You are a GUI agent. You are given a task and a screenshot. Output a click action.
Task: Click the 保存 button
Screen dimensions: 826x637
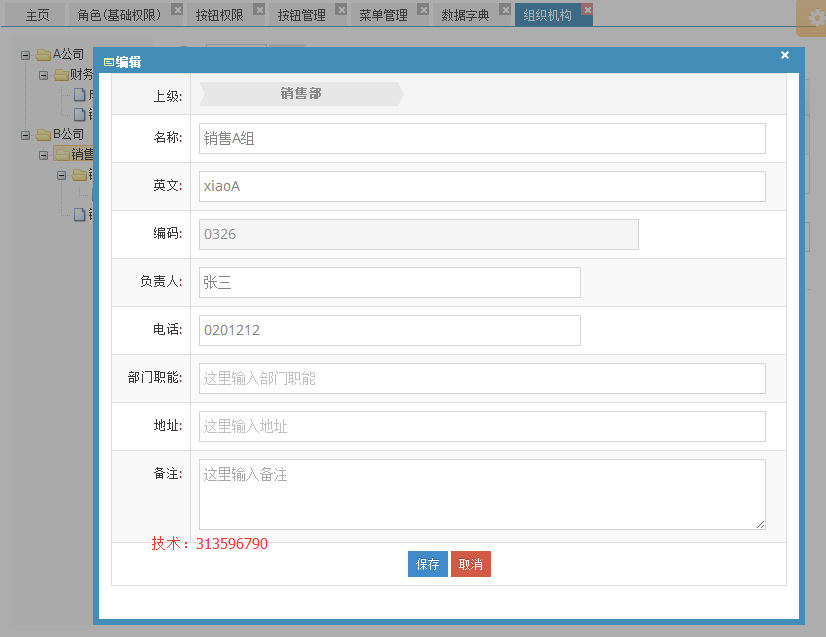[x=427, y=564]
